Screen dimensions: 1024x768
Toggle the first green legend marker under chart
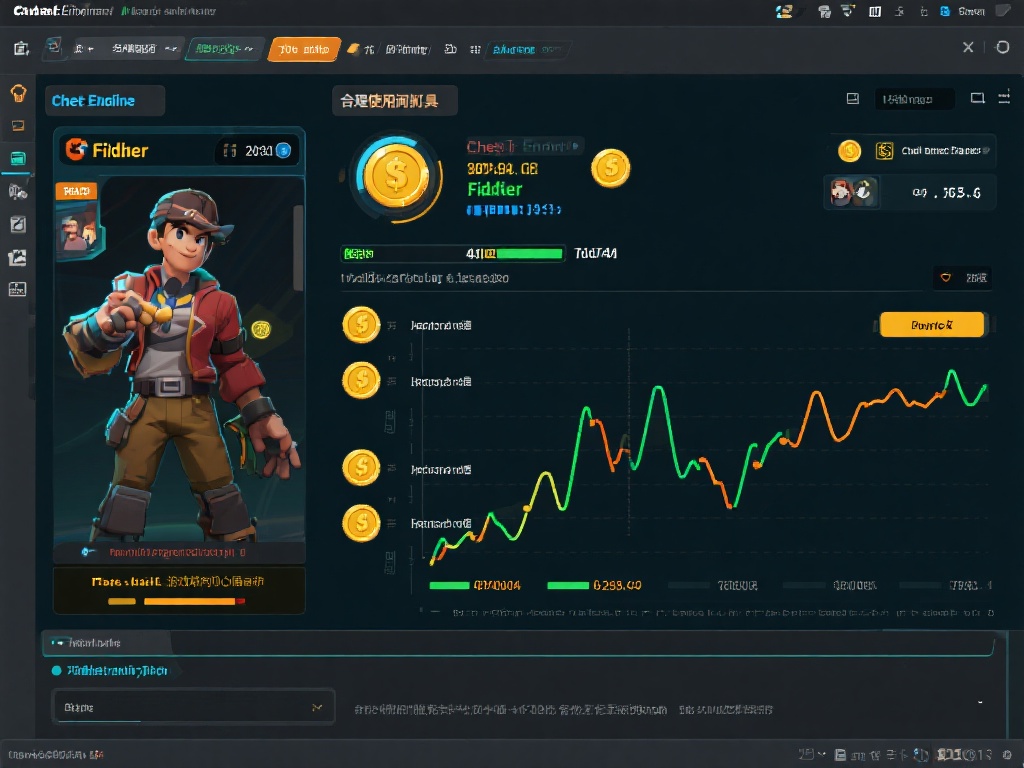point(449,585)
